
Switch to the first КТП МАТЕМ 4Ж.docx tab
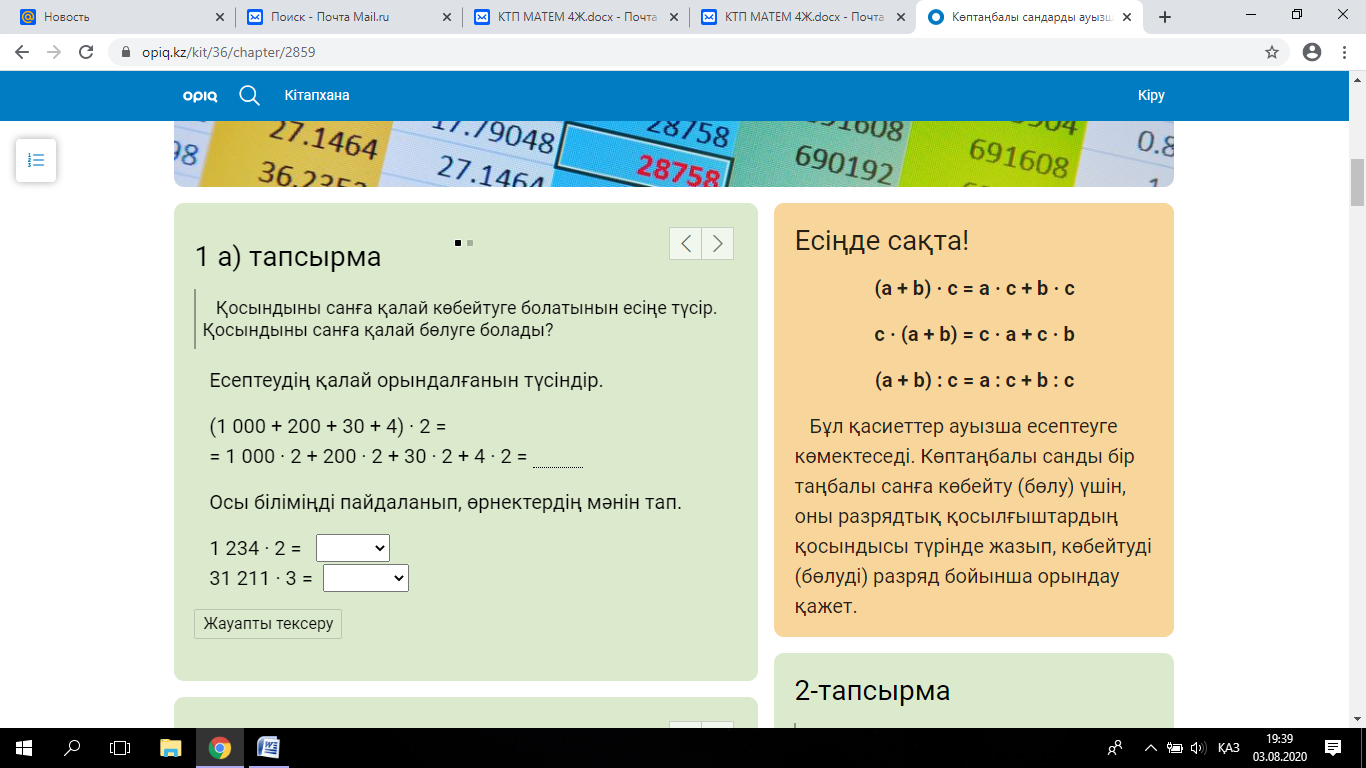tap(577, 17)
